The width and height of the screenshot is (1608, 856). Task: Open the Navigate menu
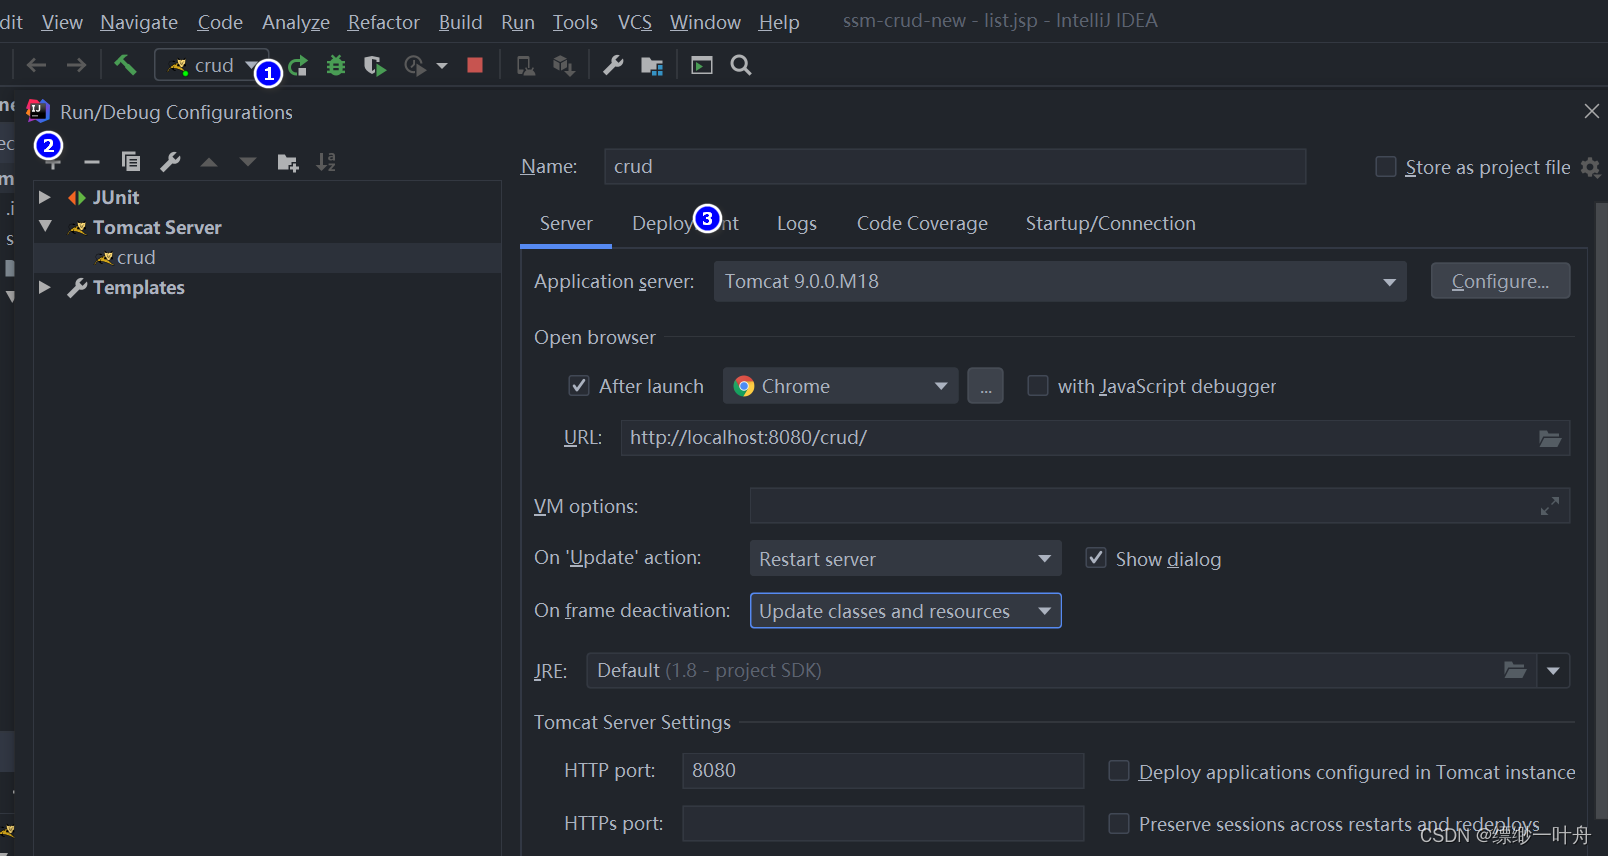pos(139,22)
